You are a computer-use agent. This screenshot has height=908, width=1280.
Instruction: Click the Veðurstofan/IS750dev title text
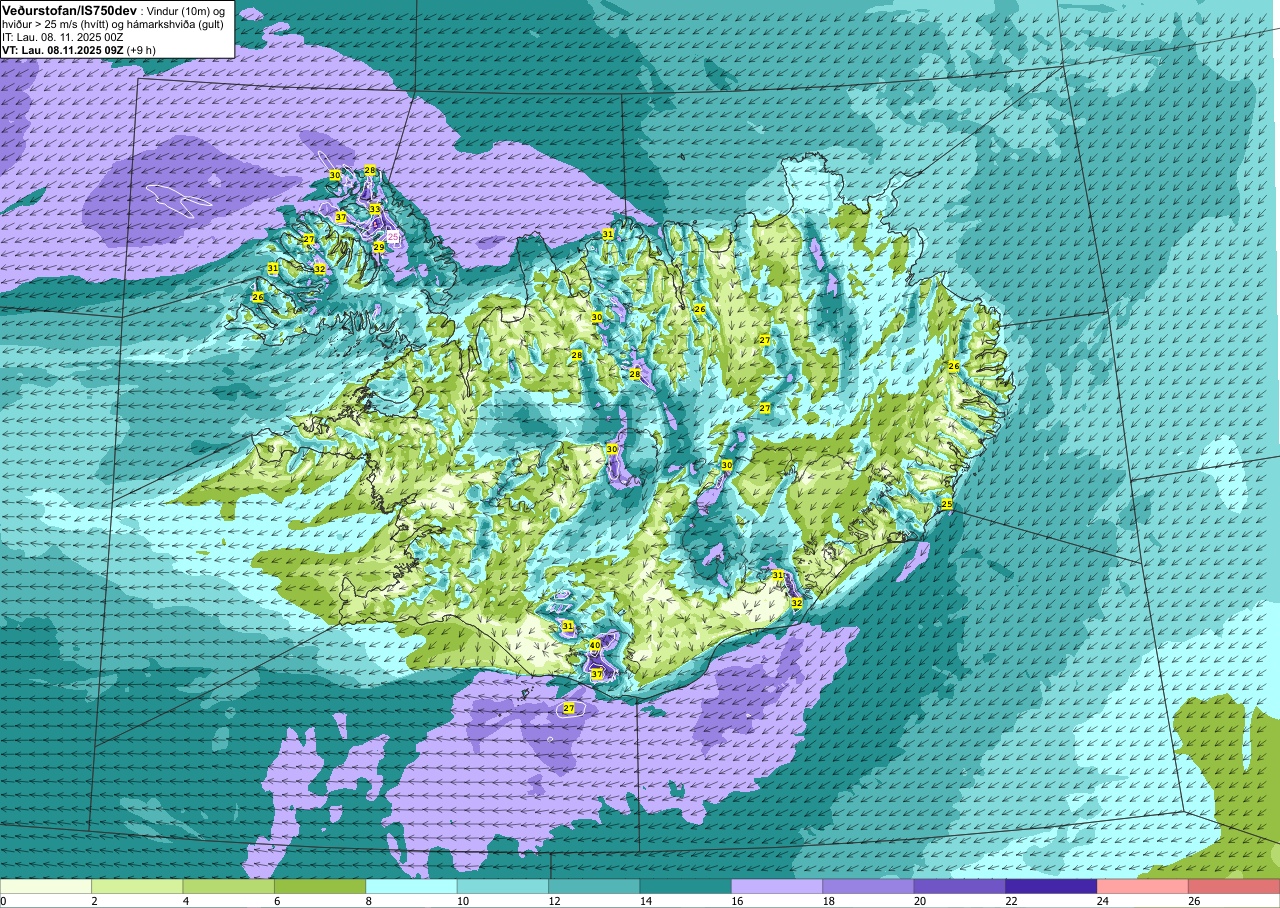pyautogui.click(x=70, y=9)
